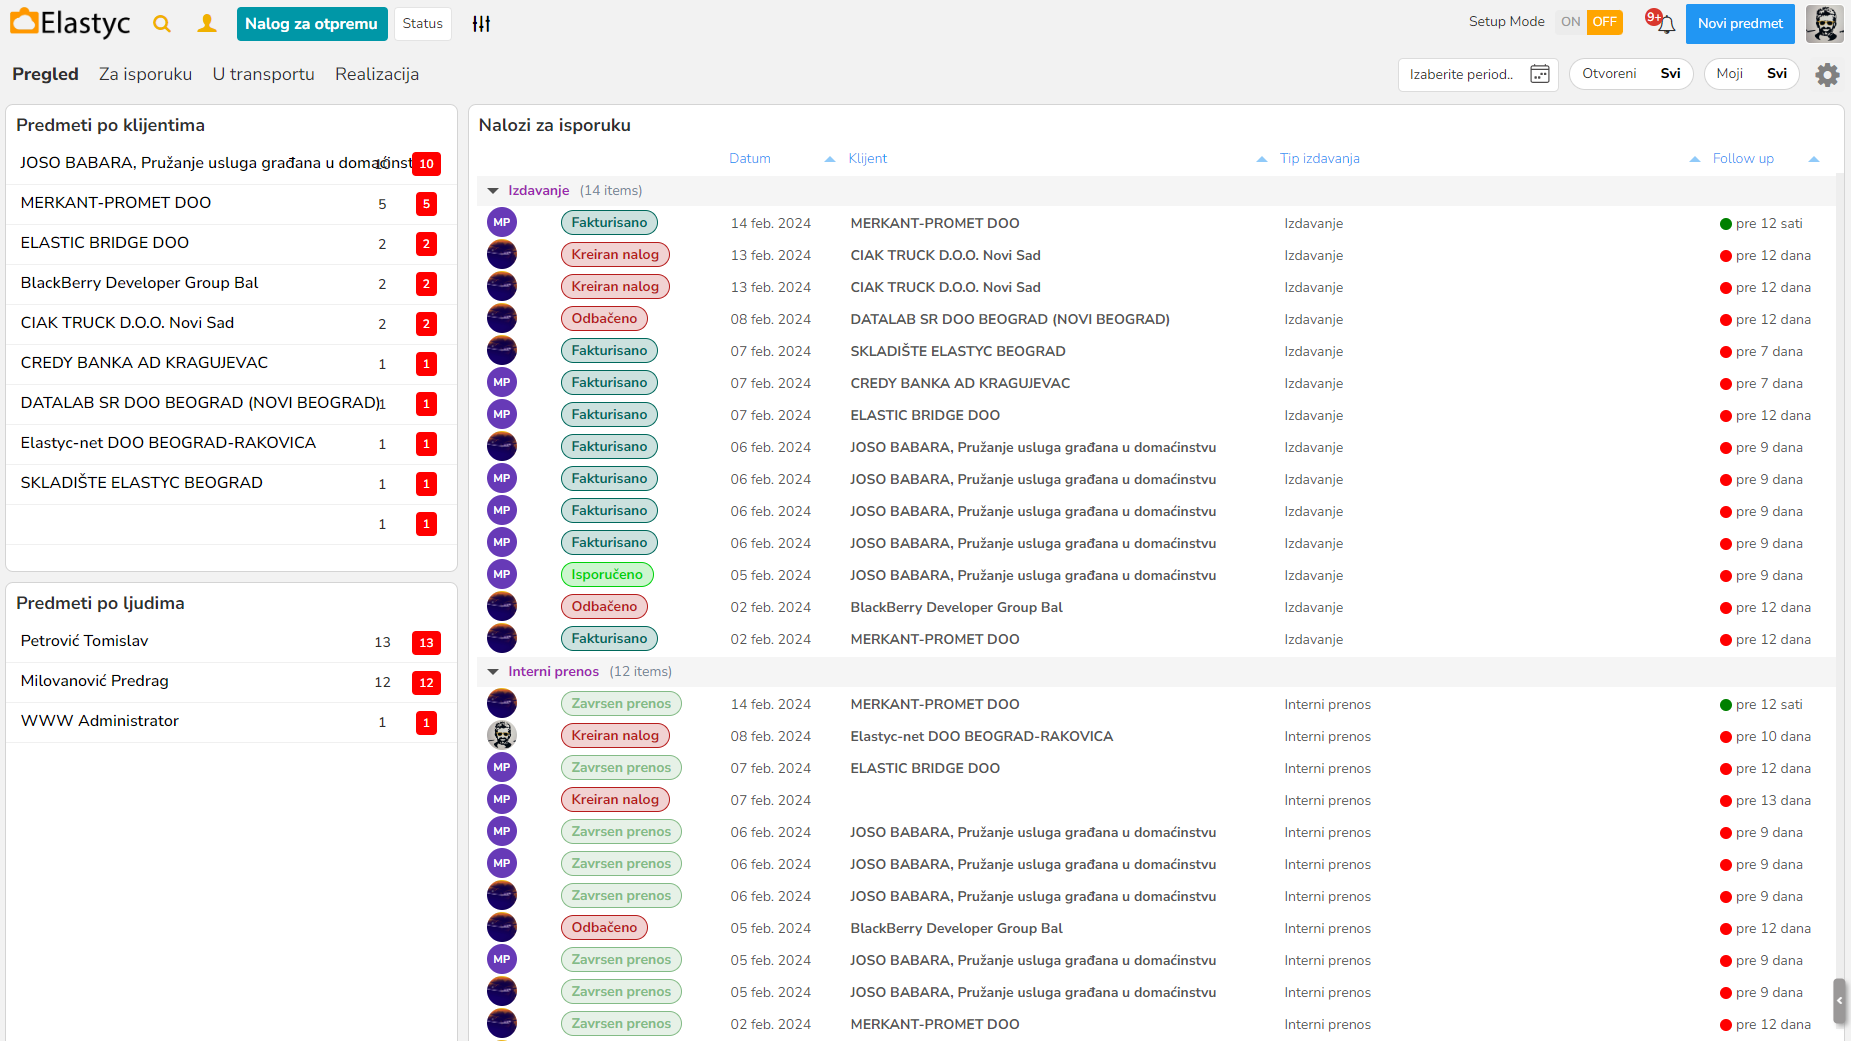The width and height of the screenshot is (1851, 1041).
Task: Click the Nalog za otpremu button
Action: pos(312,24)
